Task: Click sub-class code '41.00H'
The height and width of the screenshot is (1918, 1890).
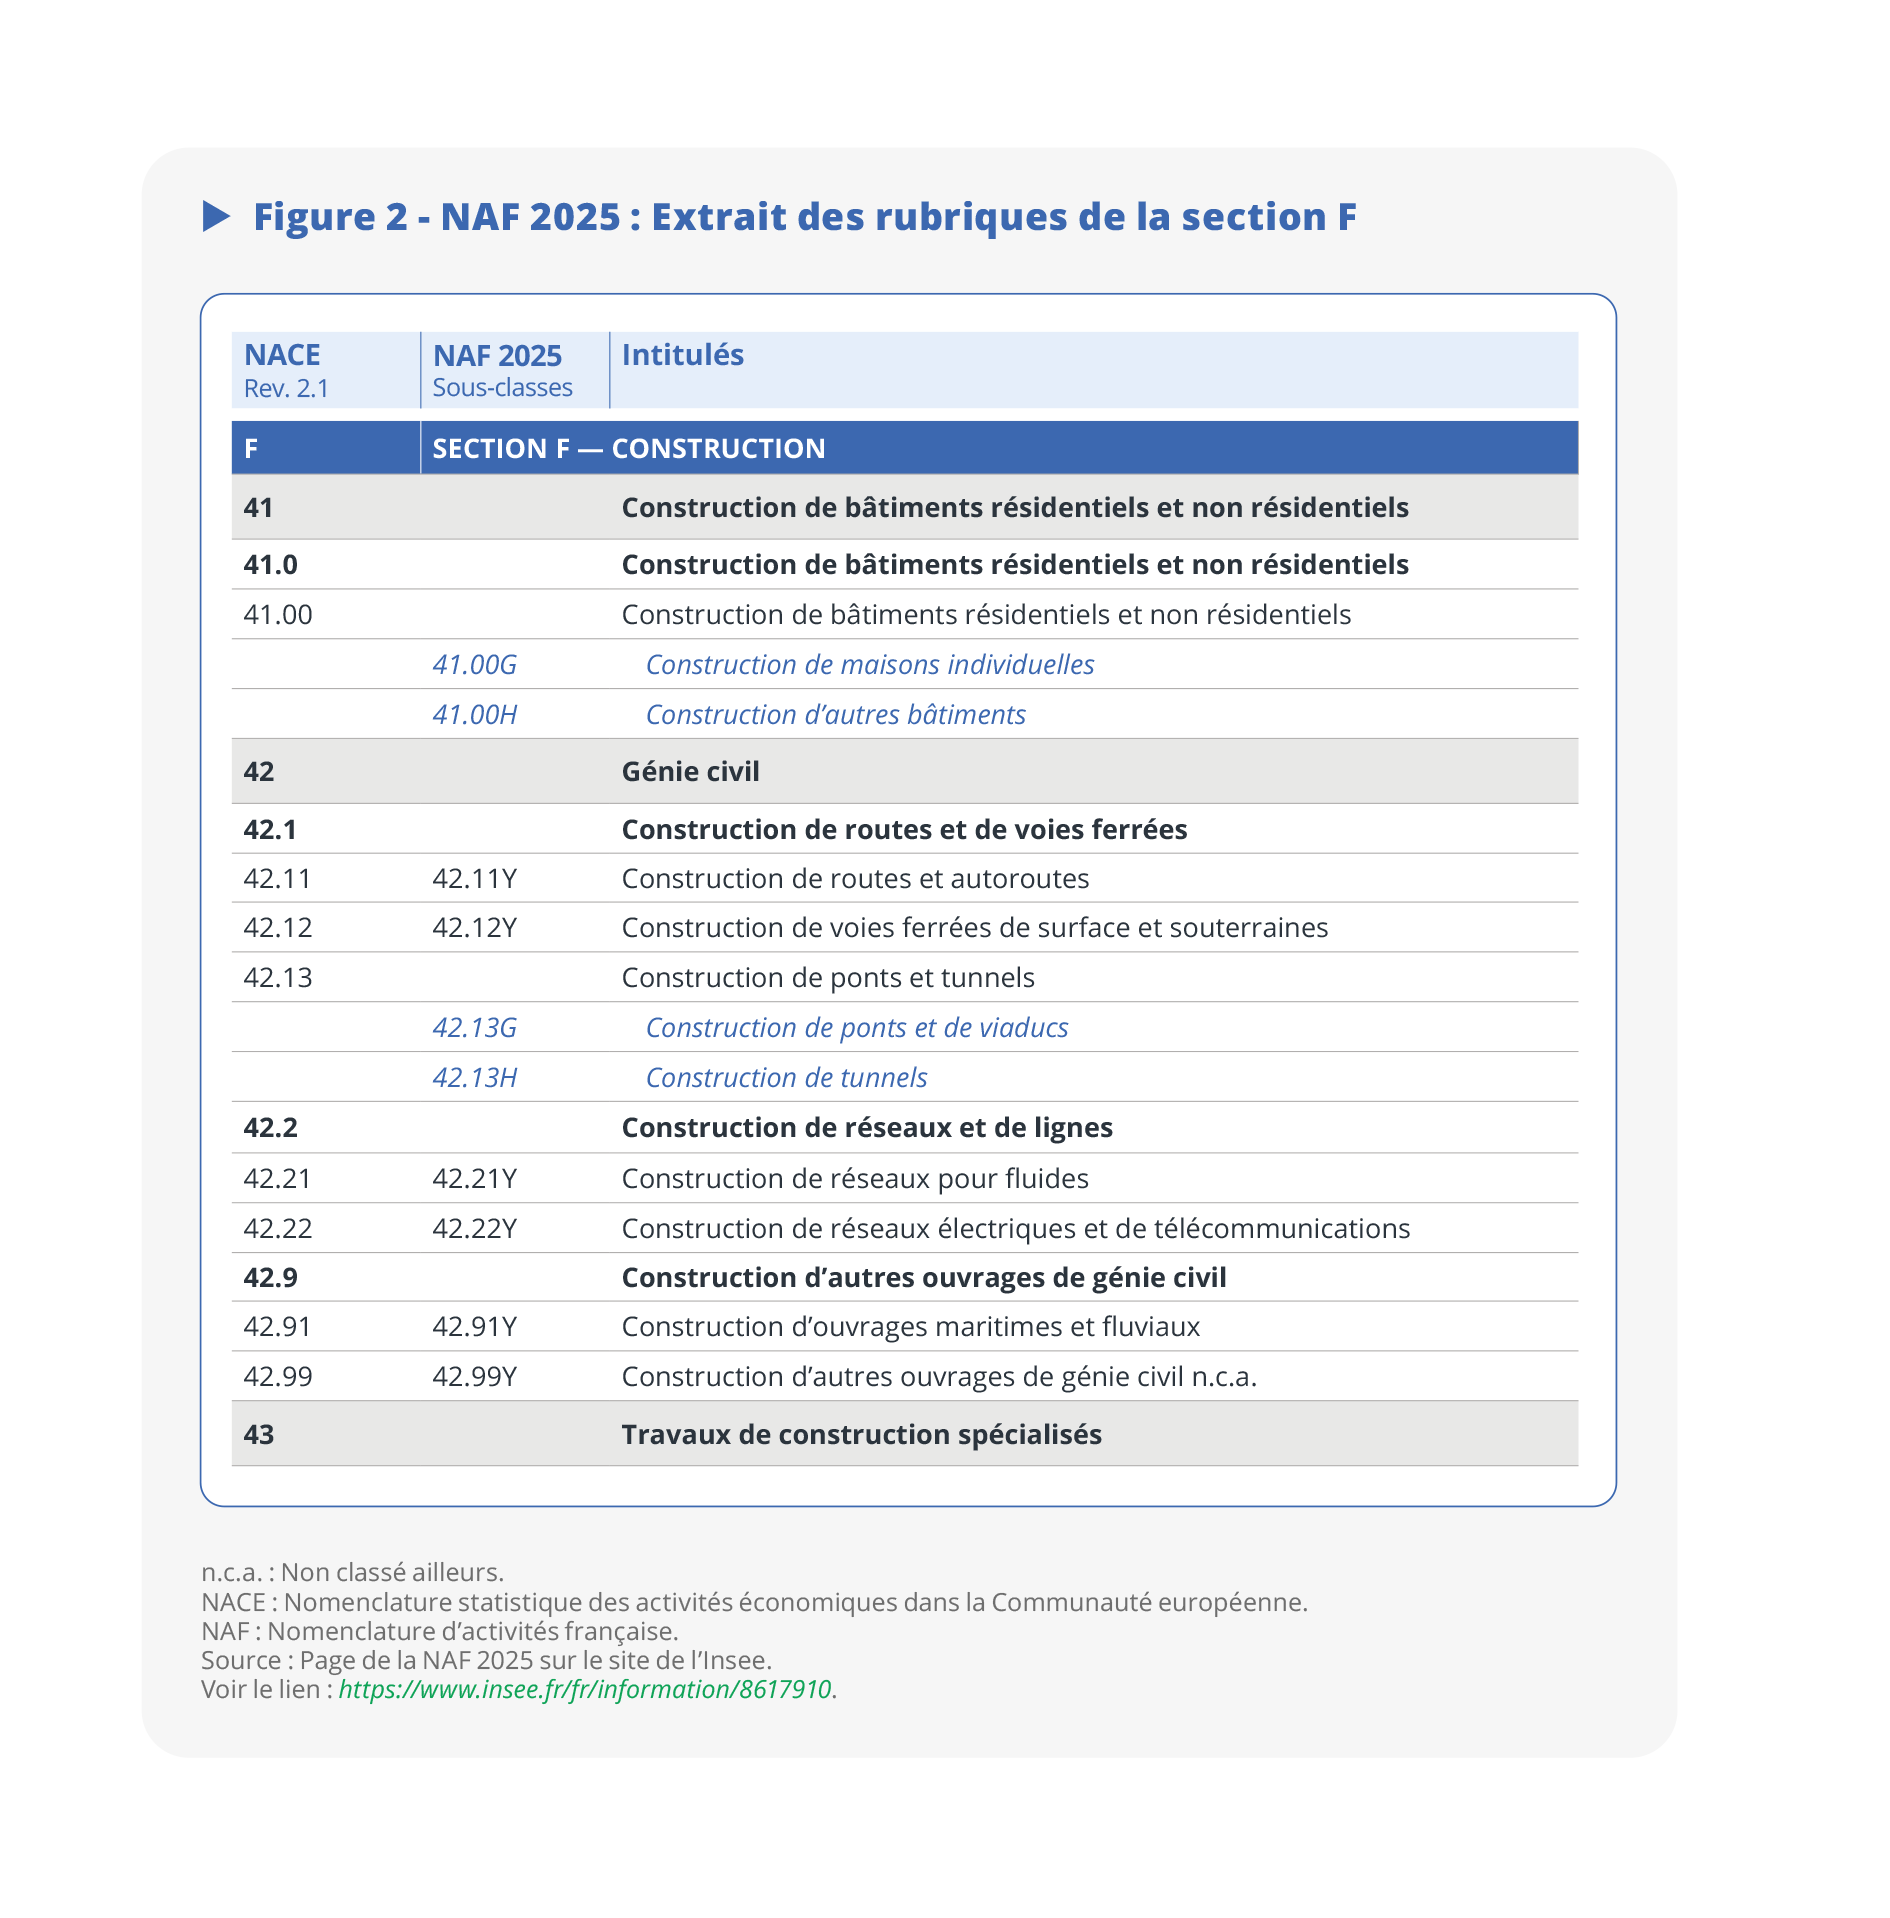Action: pyautogui.click(x=475, y=714)
